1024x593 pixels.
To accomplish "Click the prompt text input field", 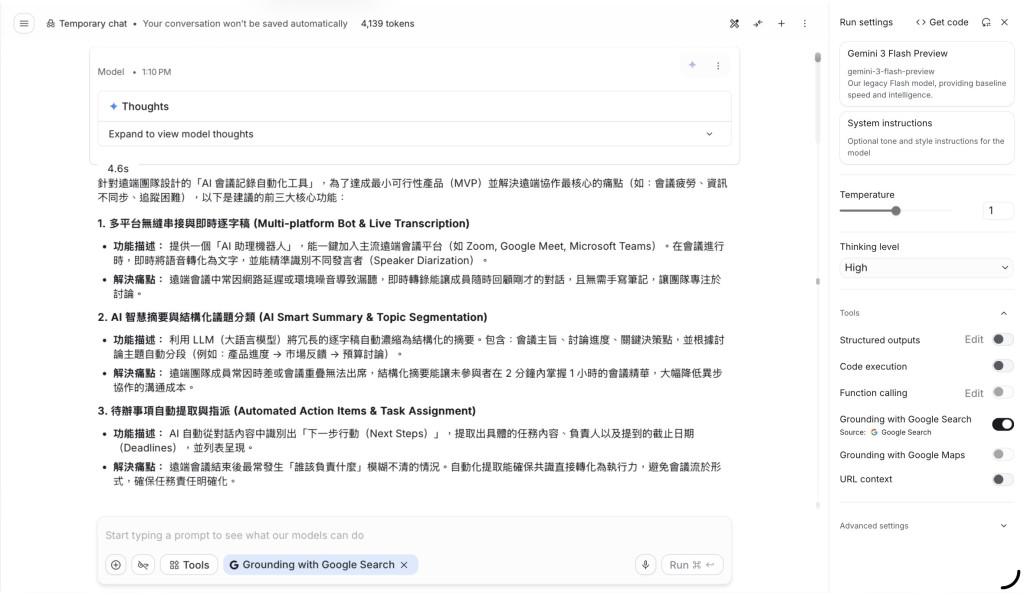I will [x=414, y=536].
